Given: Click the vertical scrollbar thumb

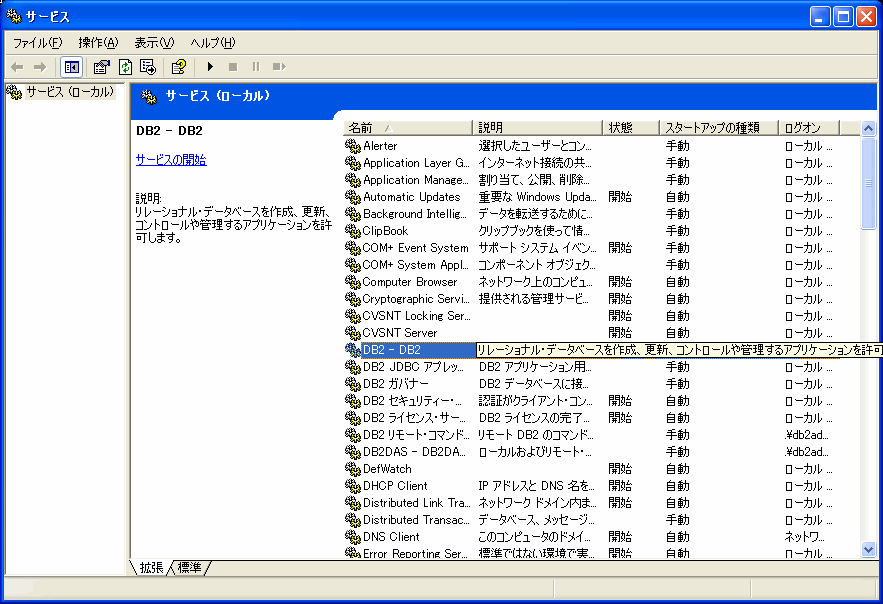Looking at the screenshot, I should point(868,183).
